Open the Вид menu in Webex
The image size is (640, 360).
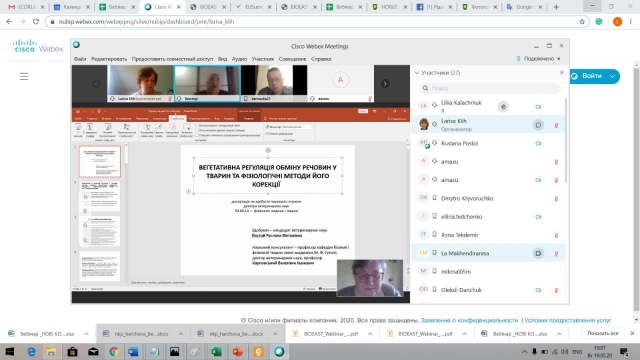coord(222,59)
